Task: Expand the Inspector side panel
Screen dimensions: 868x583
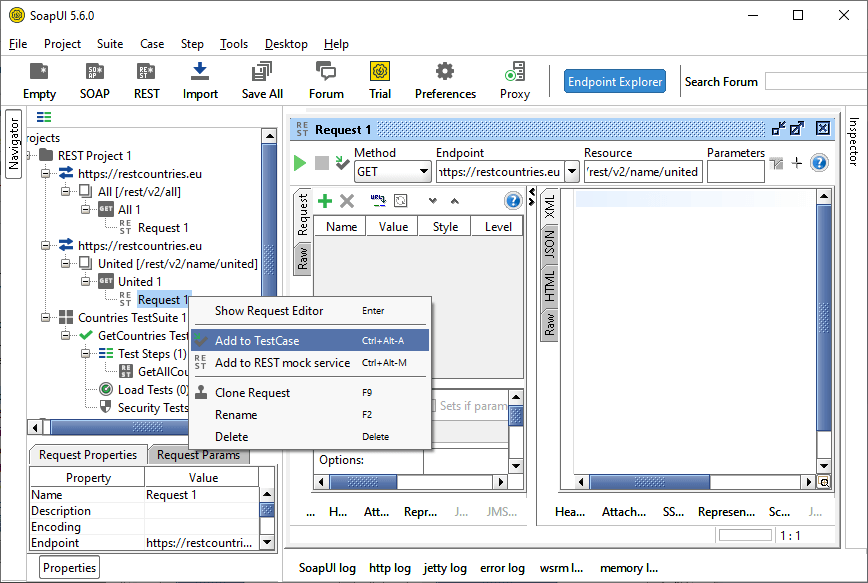Action: pos(853,141)
